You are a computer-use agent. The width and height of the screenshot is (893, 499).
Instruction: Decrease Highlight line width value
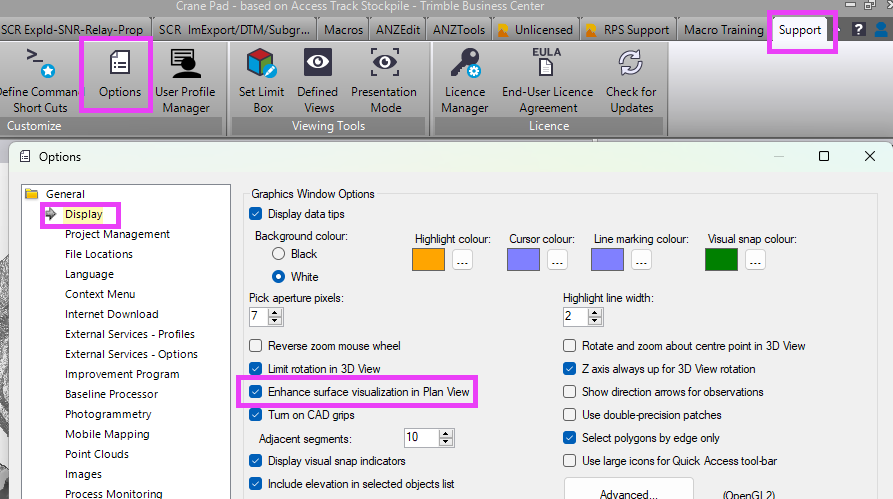pos(595,320)
